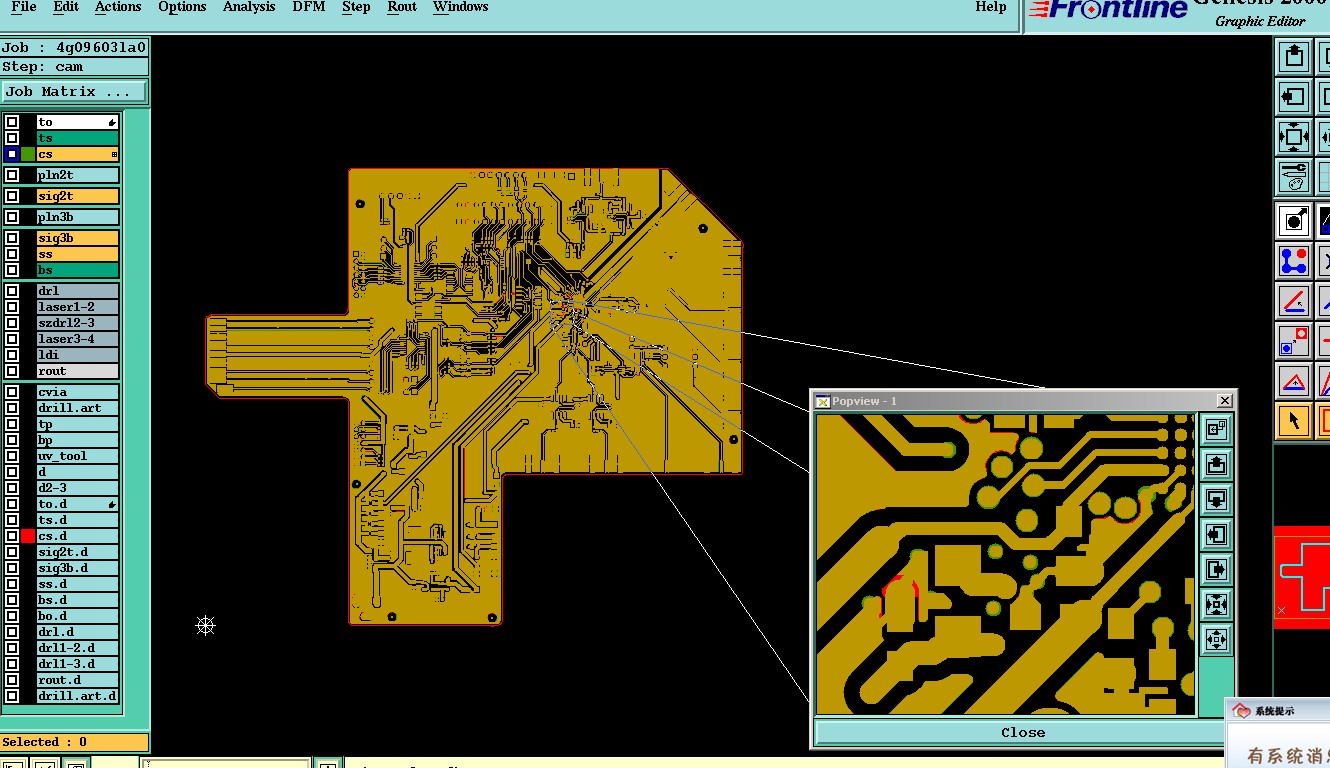Click the green color swatch beside cs layer
The width and height of the screenshot is (1330, 768).
[28, 154]
